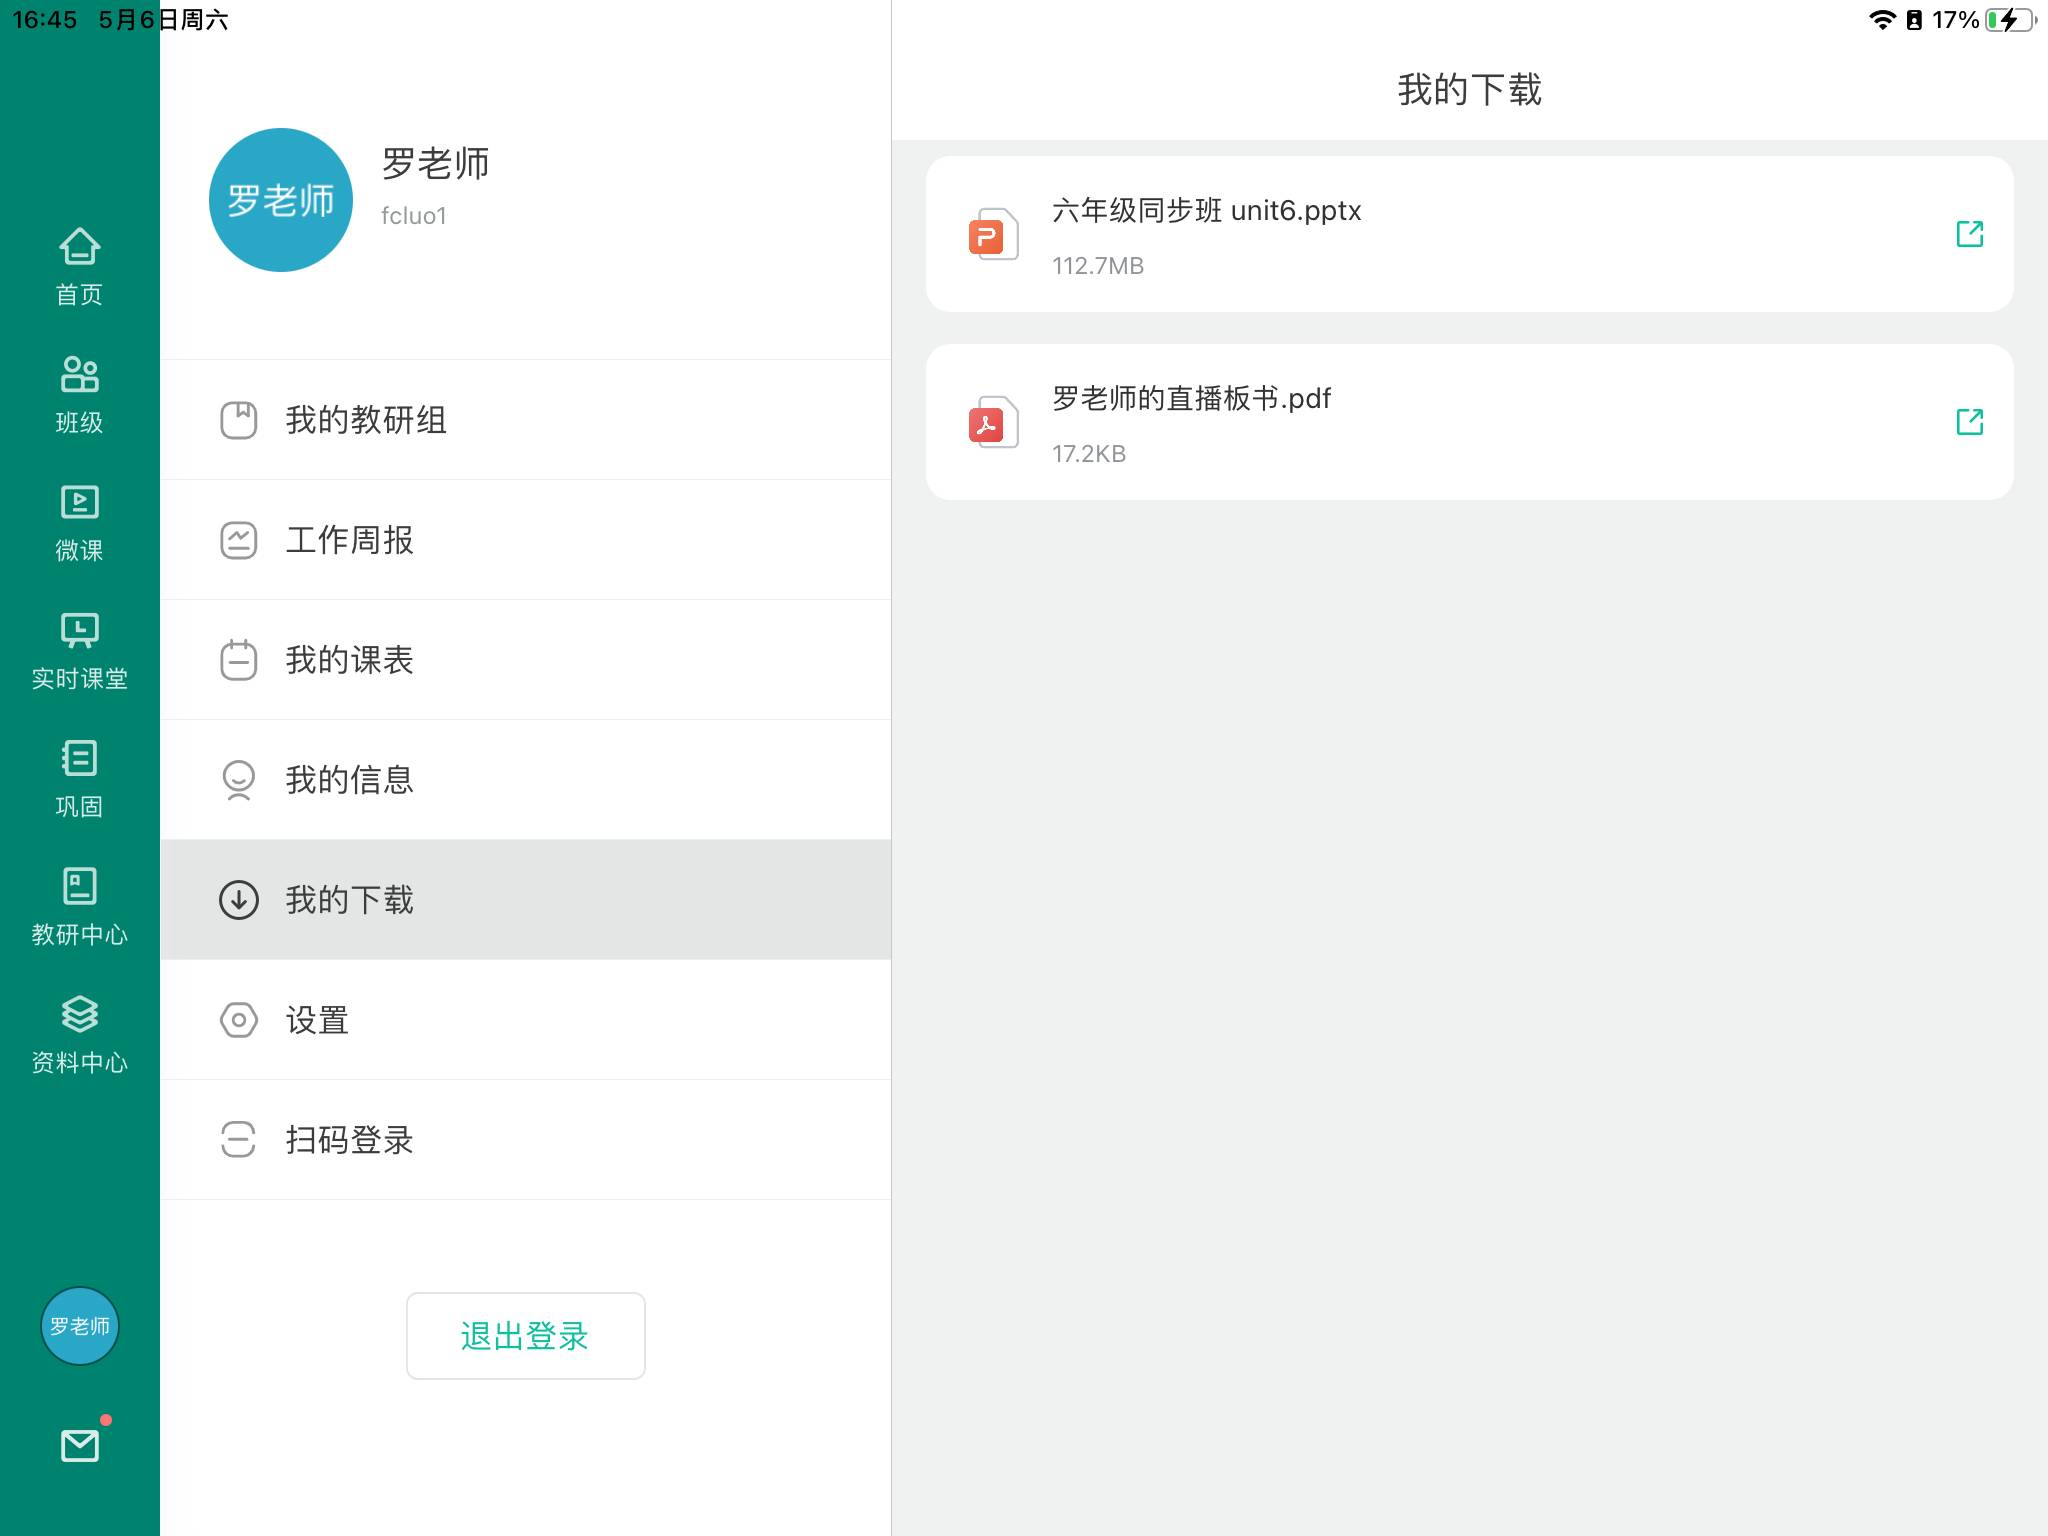Click the PDF file type icon

[x=993, y=422]
